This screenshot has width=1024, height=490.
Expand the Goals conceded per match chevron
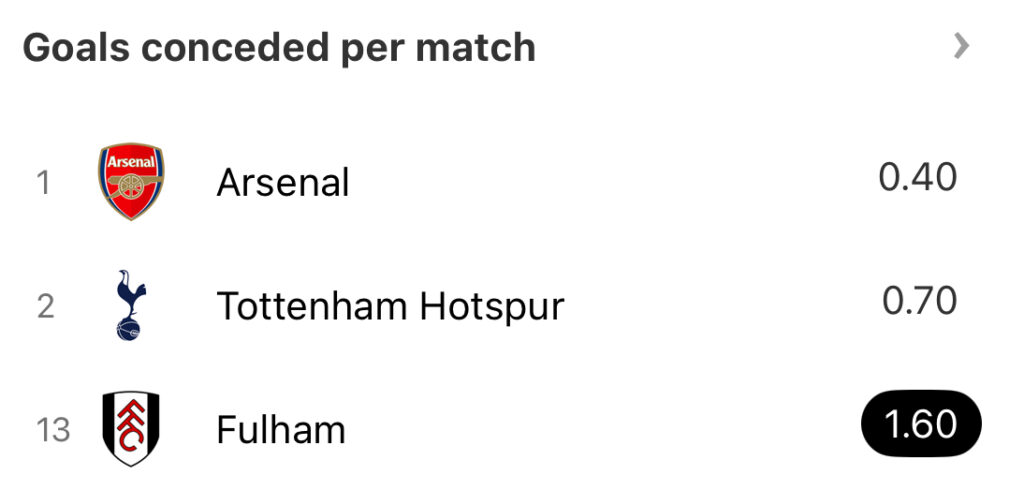(961, 46)
